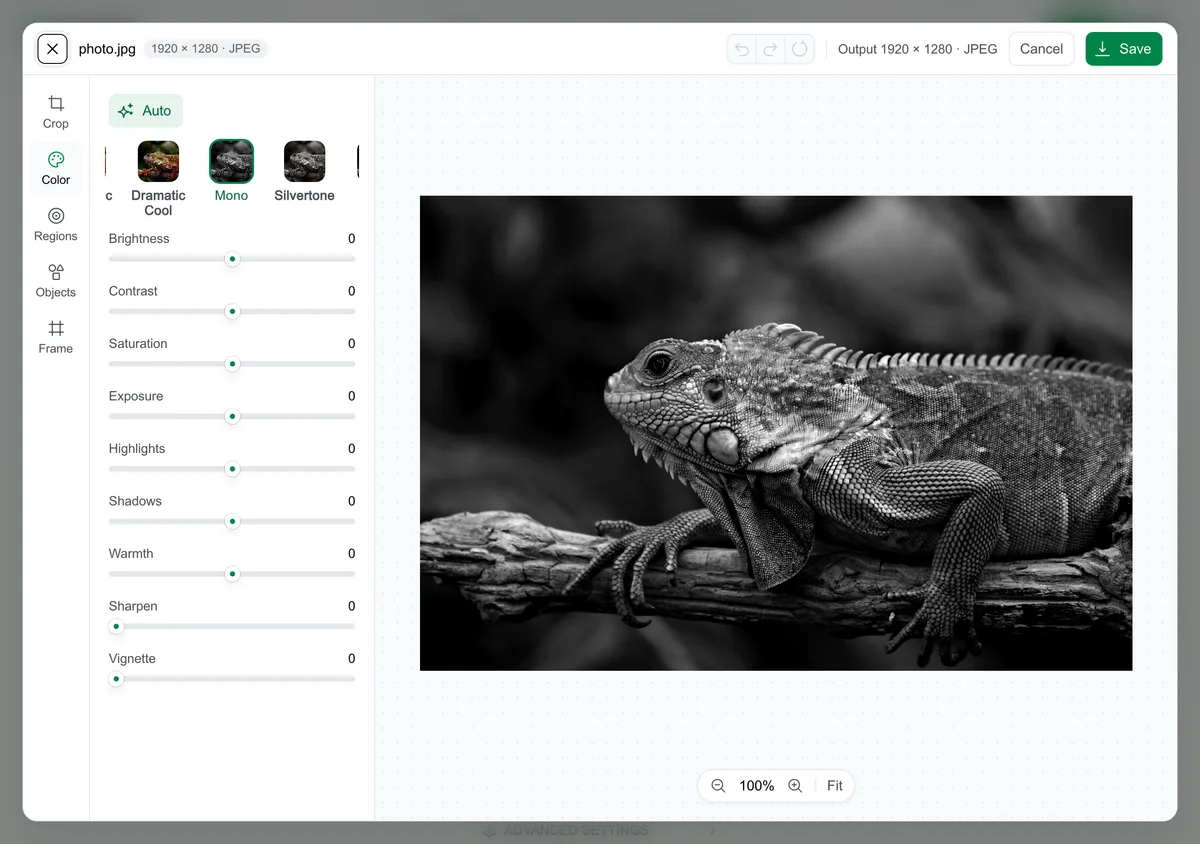Viewport: 1200px width, 844px height.
Task: Adjust the Sharpen slider handle
Action: (116, 627)
